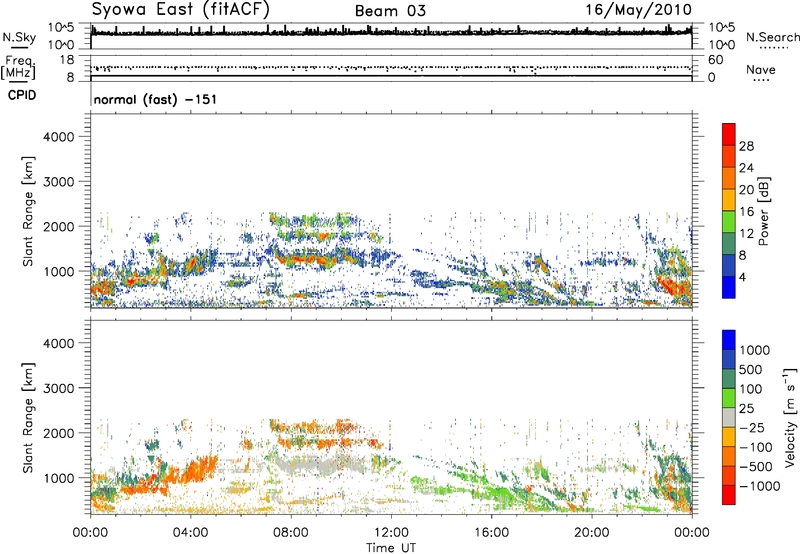
Task: Click the 'Nave' legend label
Action: (x=761, y=69)
